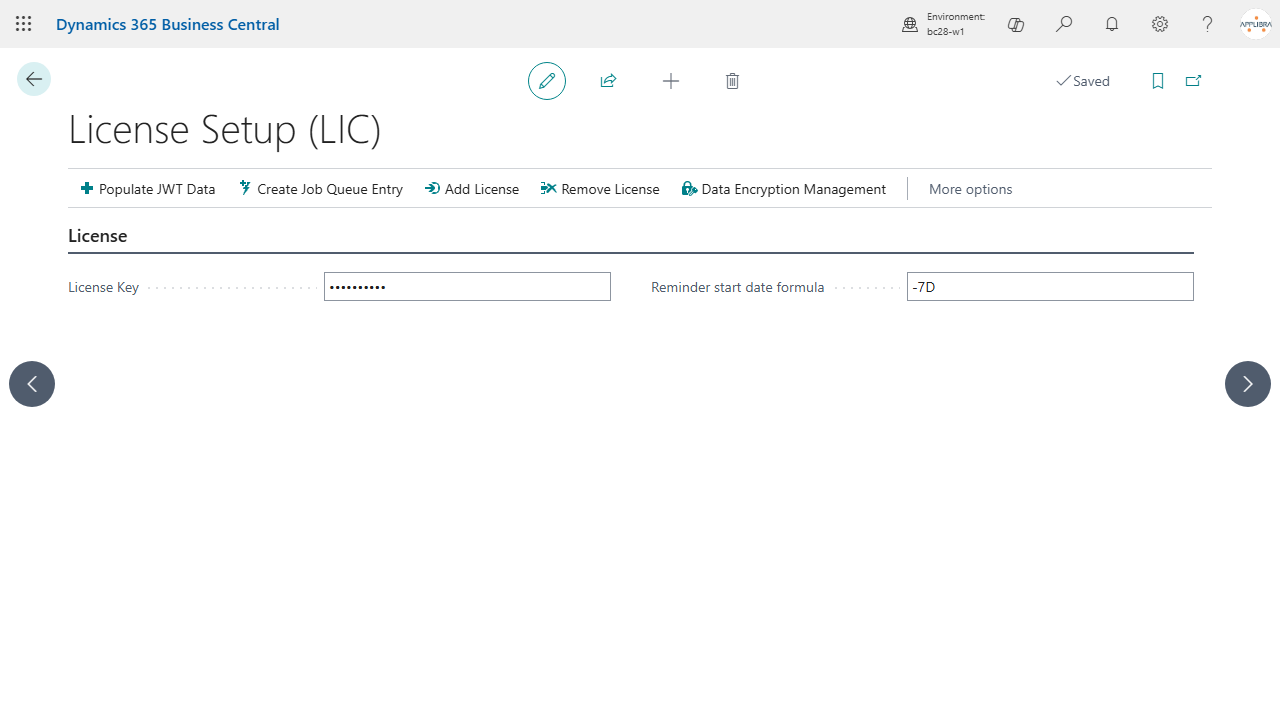Go to next record arrow
The width and height of the screenshot is (1280, 720).
1248,384
